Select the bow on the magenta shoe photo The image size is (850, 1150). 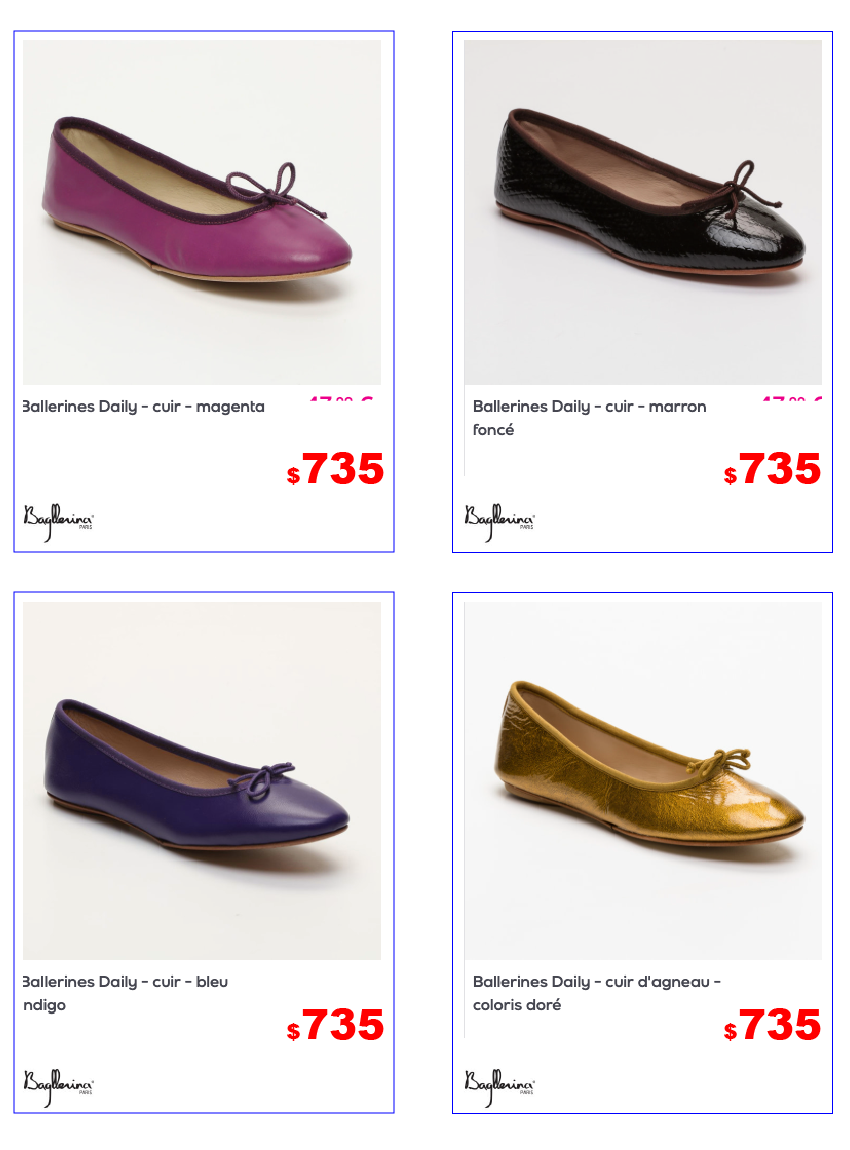tap(275, 189)
